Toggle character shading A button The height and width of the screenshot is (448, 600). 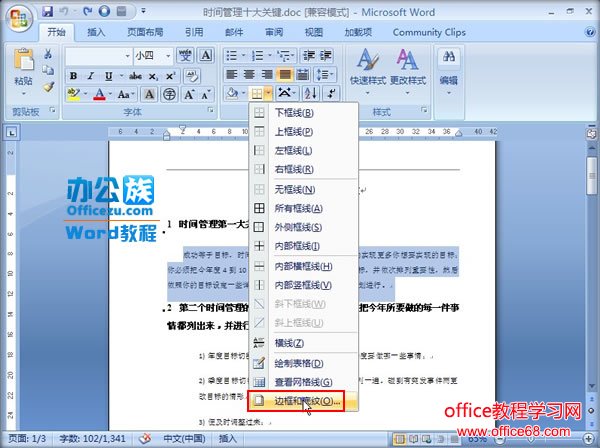[149, 94]
